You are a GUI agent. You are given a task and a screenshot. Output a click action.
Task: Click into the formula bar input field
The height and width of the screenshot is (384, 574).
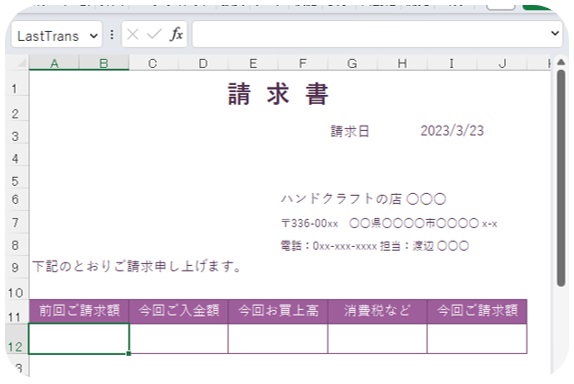370,34
